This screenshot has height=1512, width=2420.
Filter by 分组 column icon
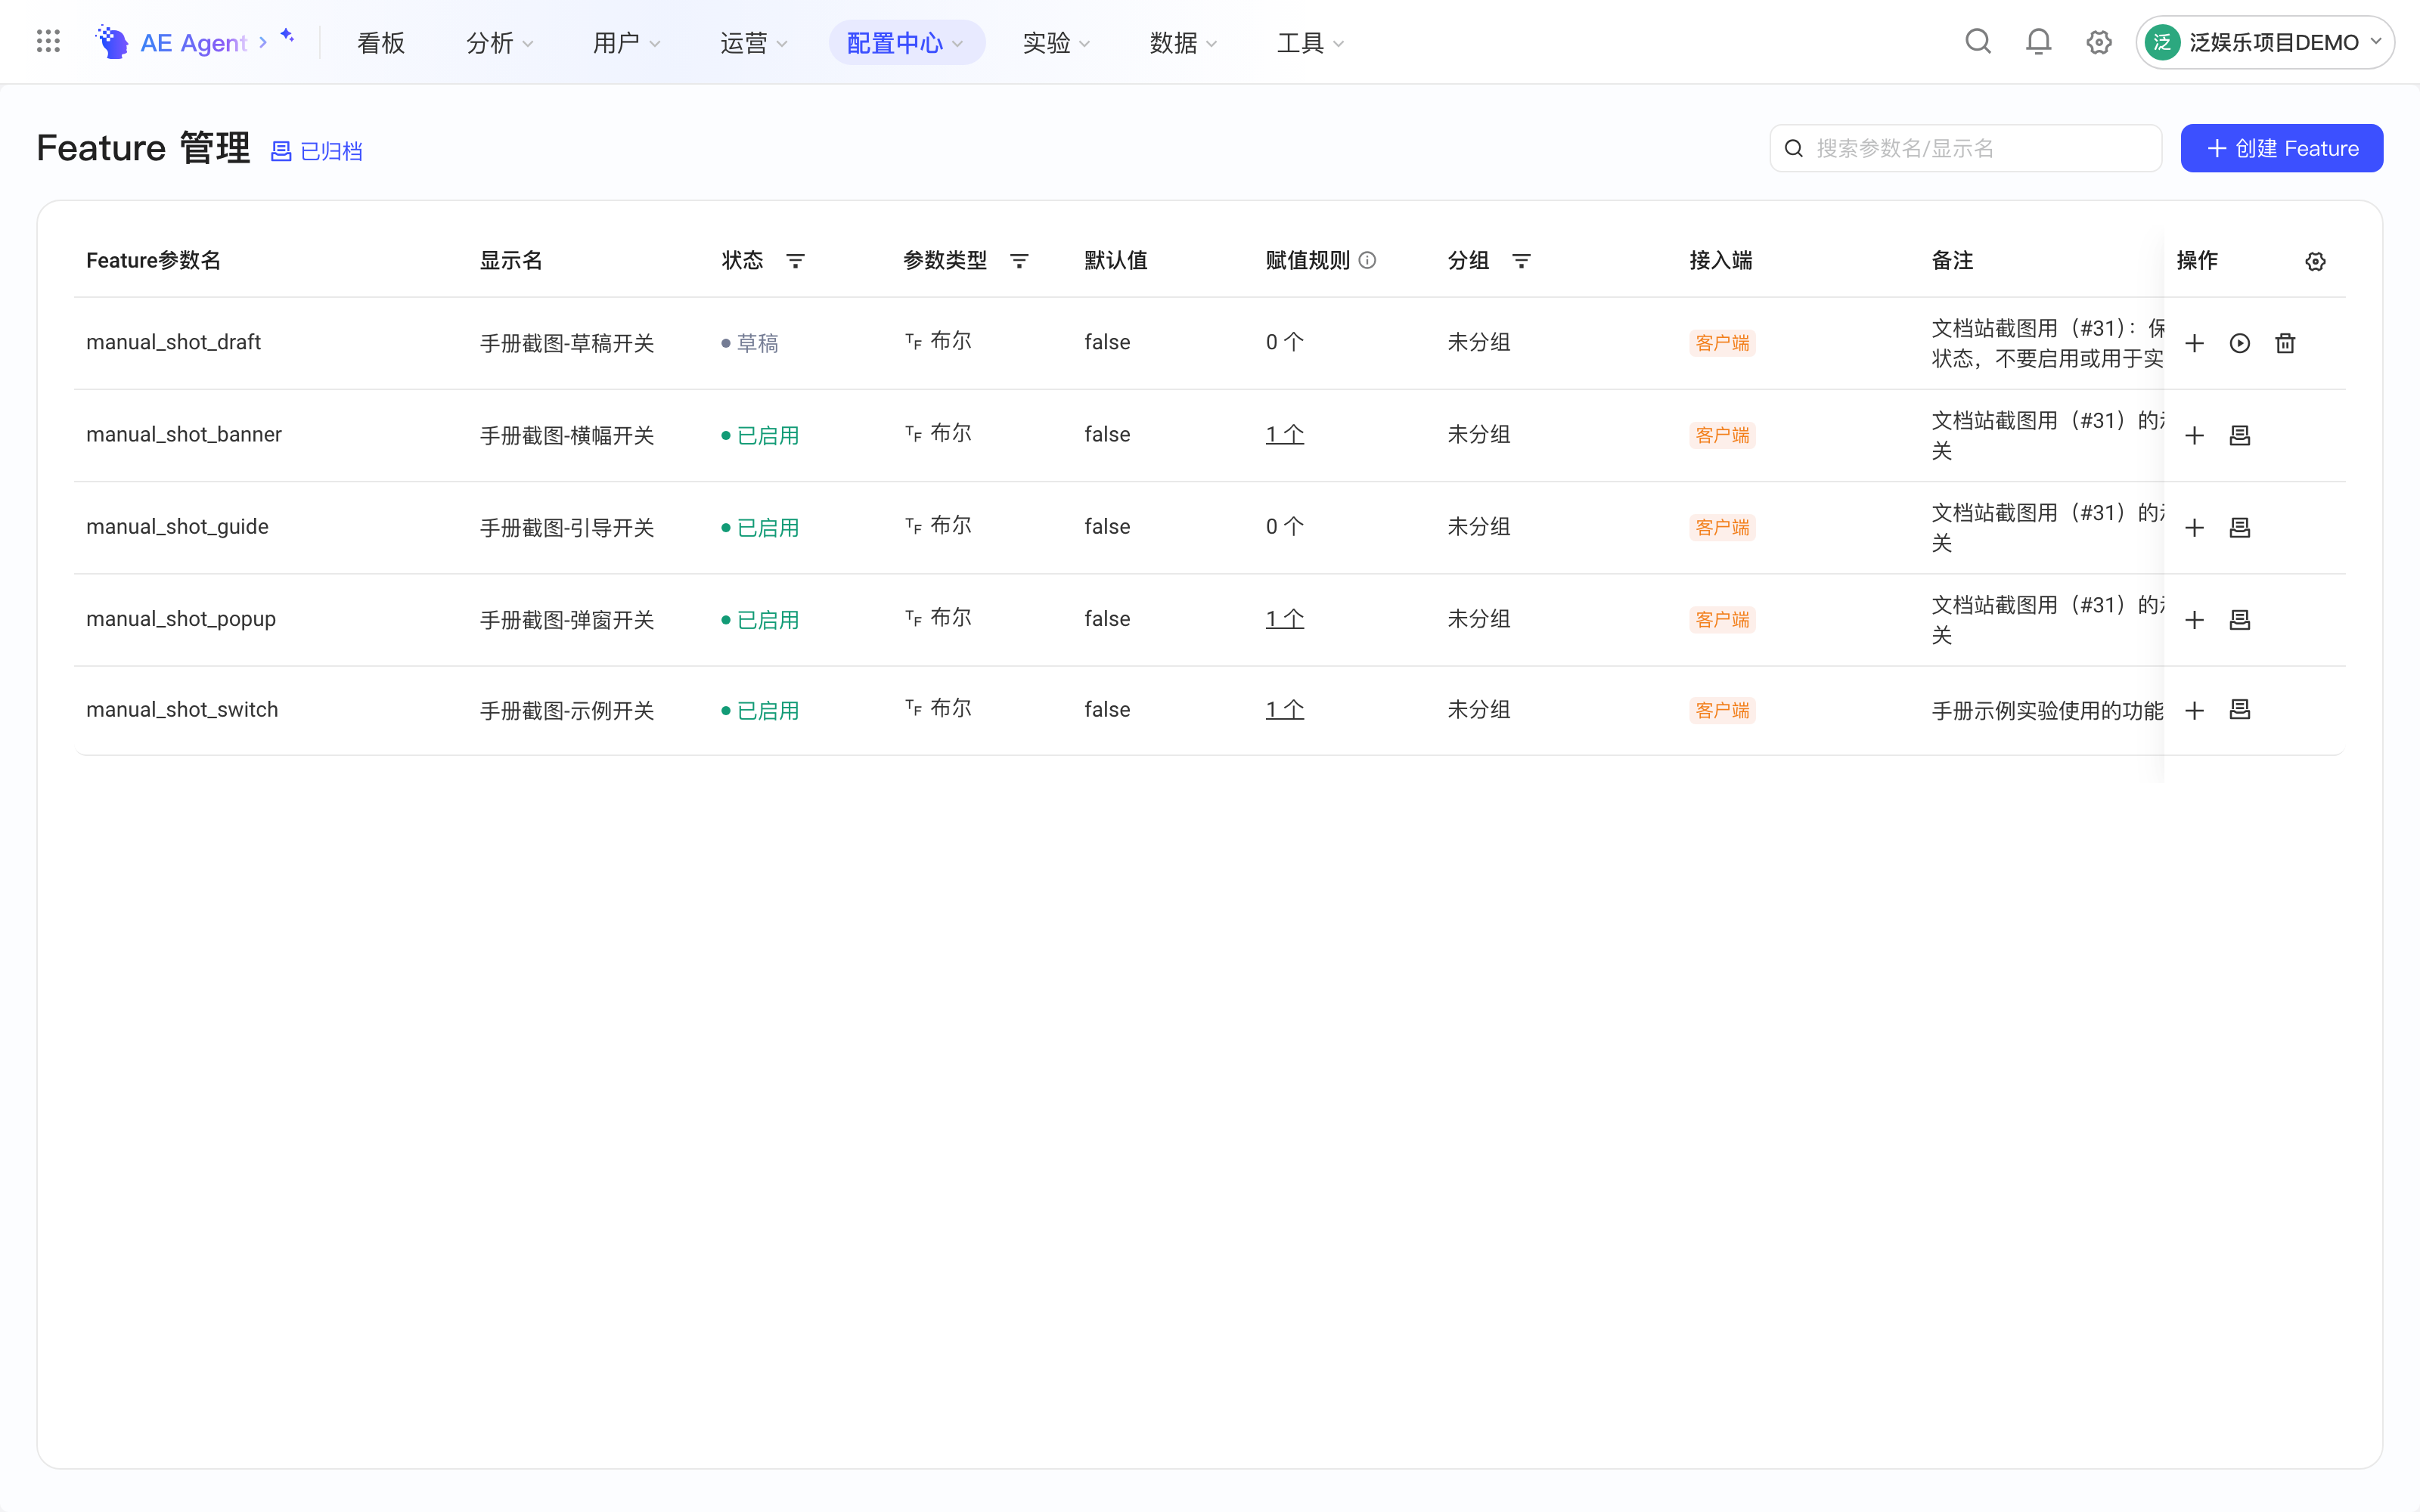[1521, 261]
